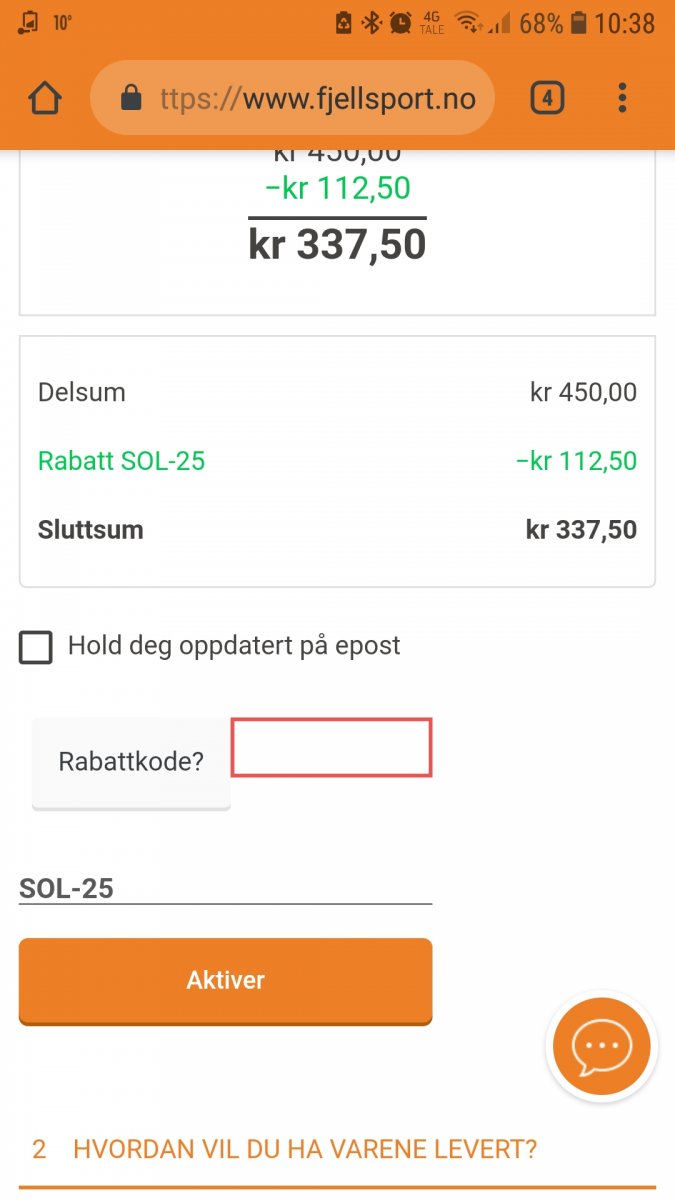Screen dimensions: 675x1200
Task: Open the tab switcher showing 4 tabs
Action: pos(546,98)
